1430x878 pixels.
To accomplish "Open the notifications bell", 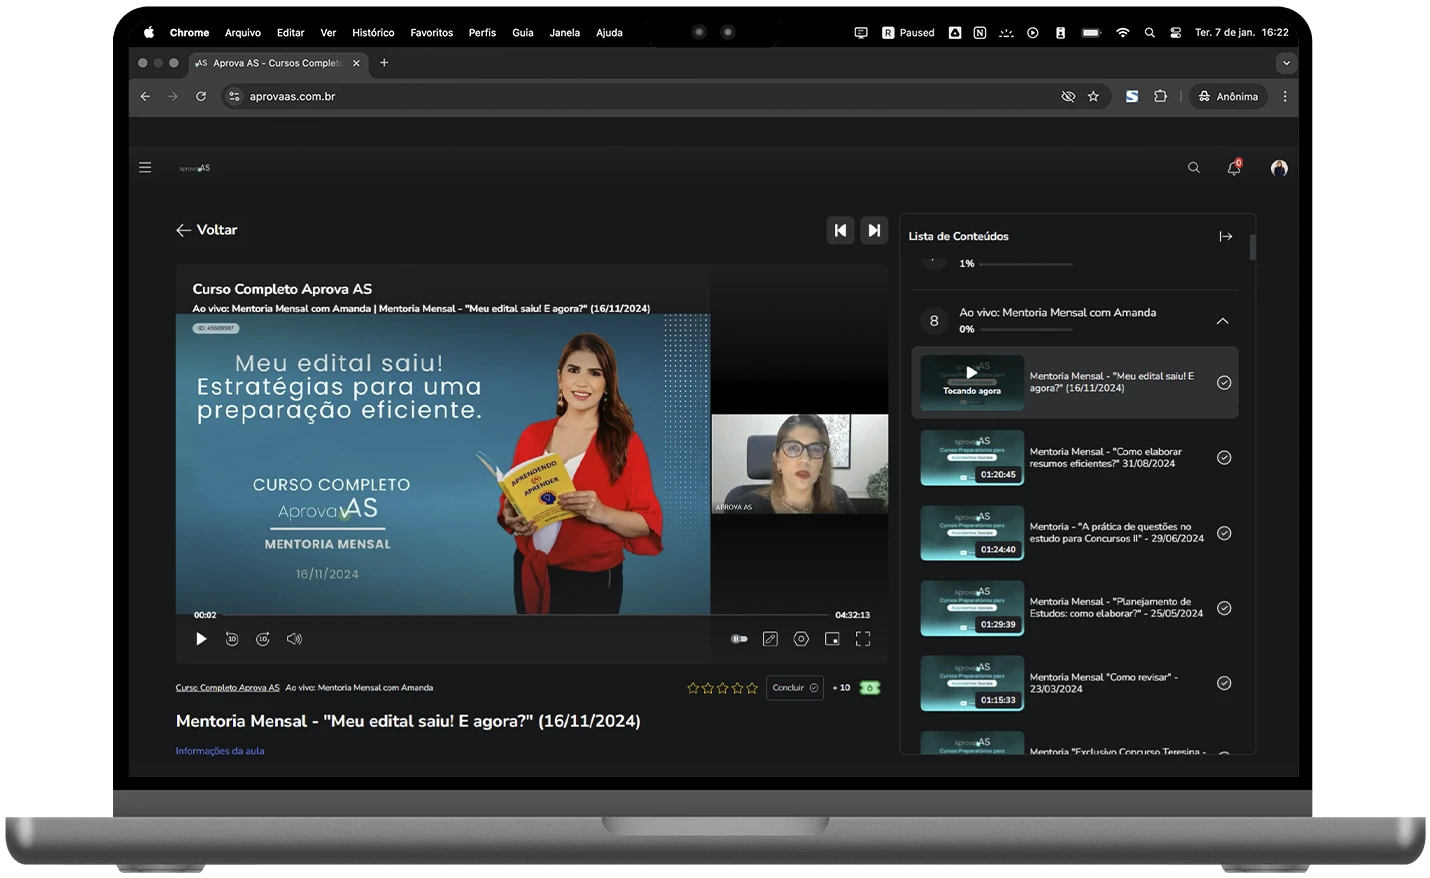I will tap(1234, 168).
